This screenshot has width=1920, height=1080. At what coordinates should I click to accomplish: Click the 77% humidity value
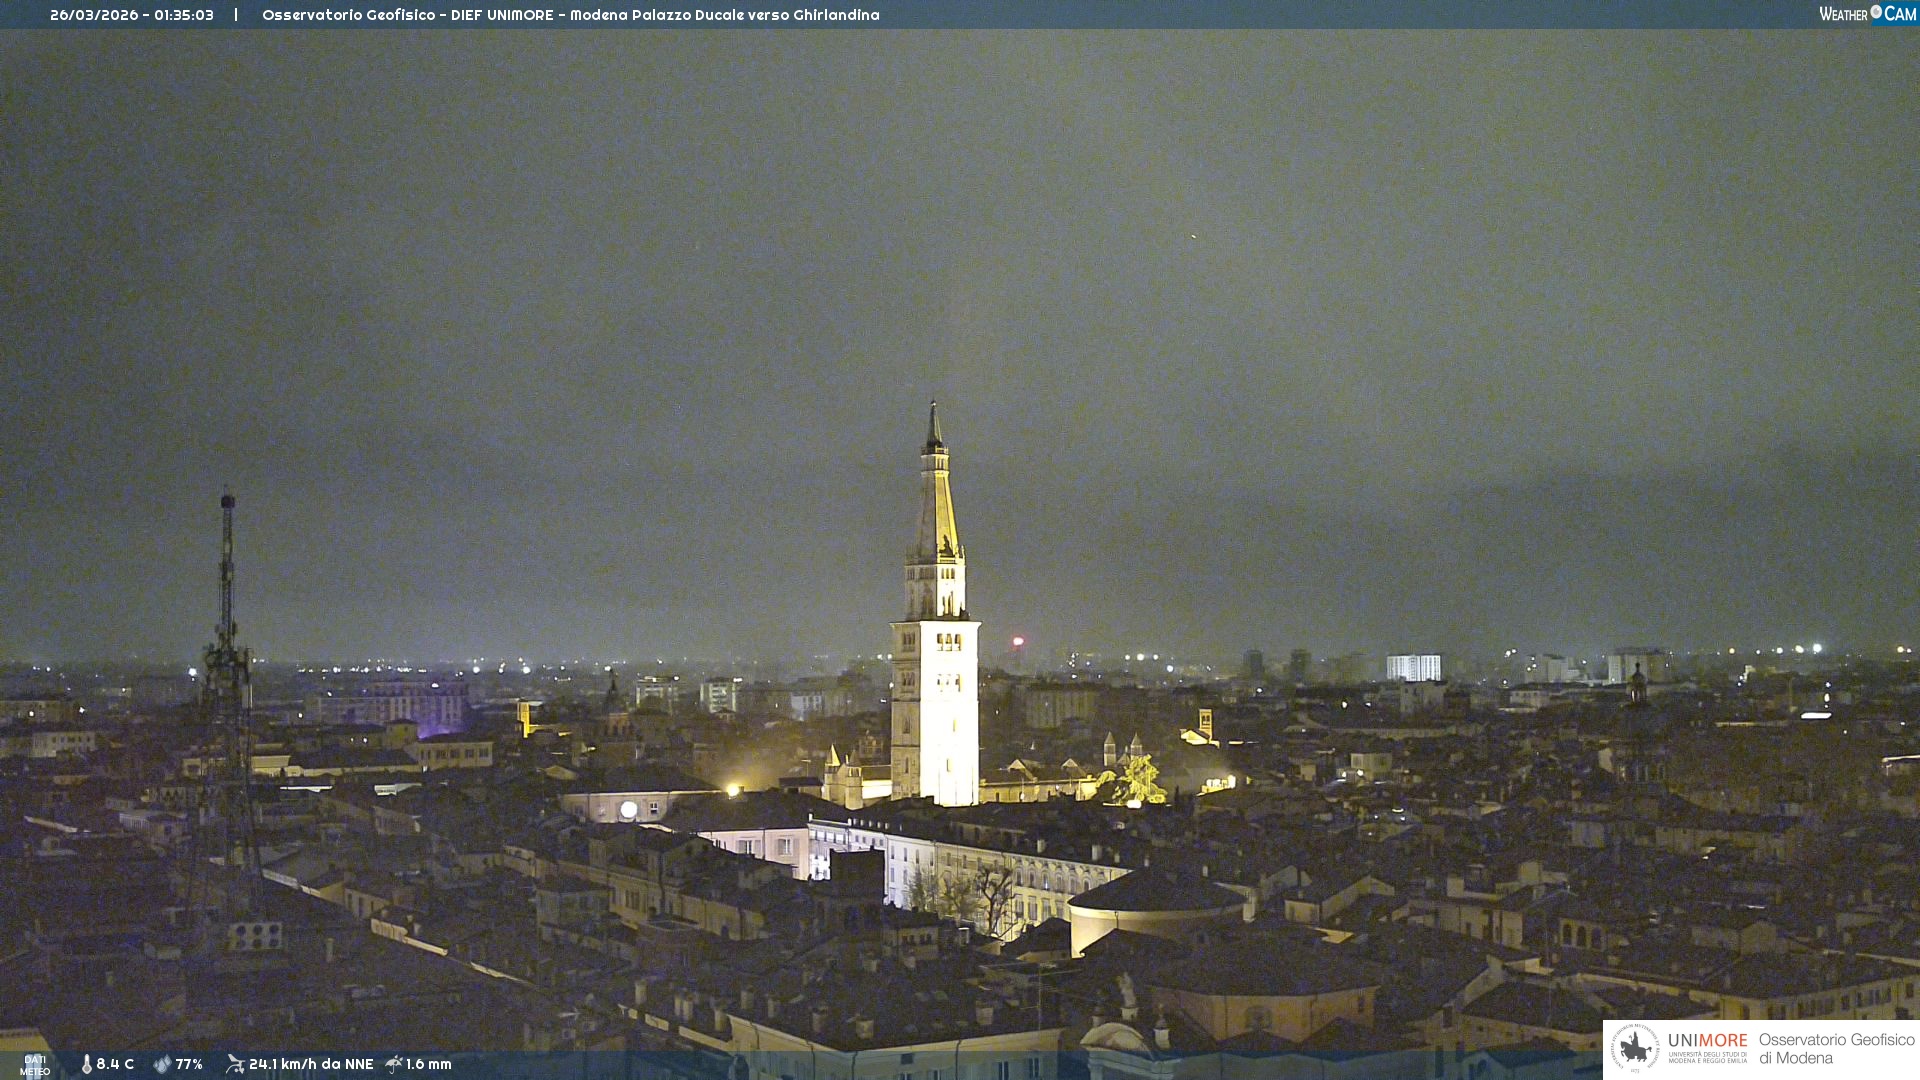click(x=189, y=1065)
